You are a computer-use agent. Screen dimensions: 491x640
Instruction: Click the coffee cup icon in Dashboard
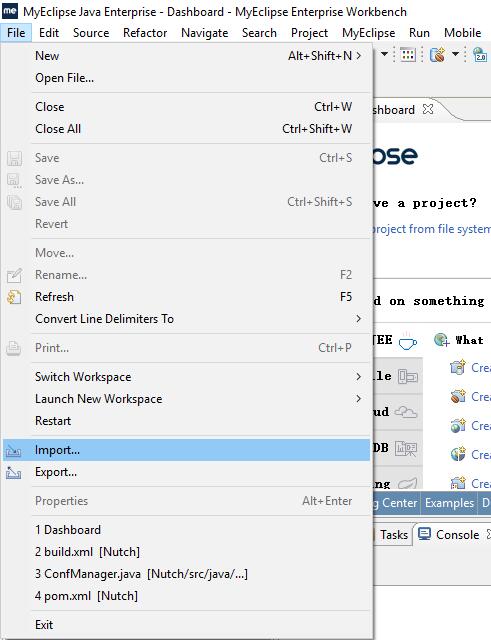coord(407,342)
